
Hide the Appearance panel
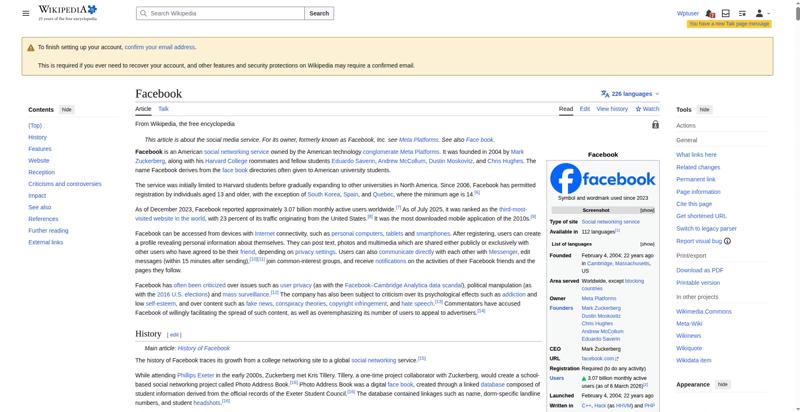[x=722, y=384]
